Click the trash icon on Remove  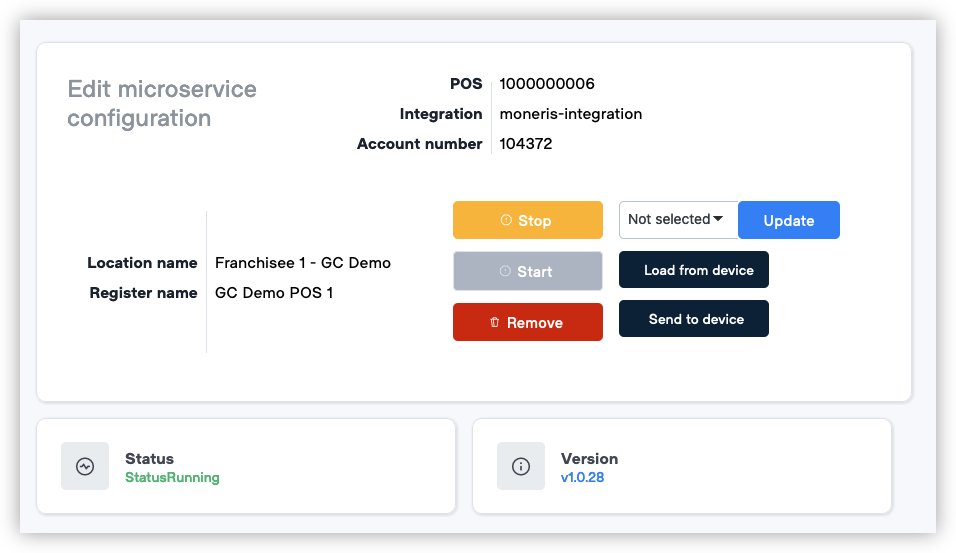point(494,322)
